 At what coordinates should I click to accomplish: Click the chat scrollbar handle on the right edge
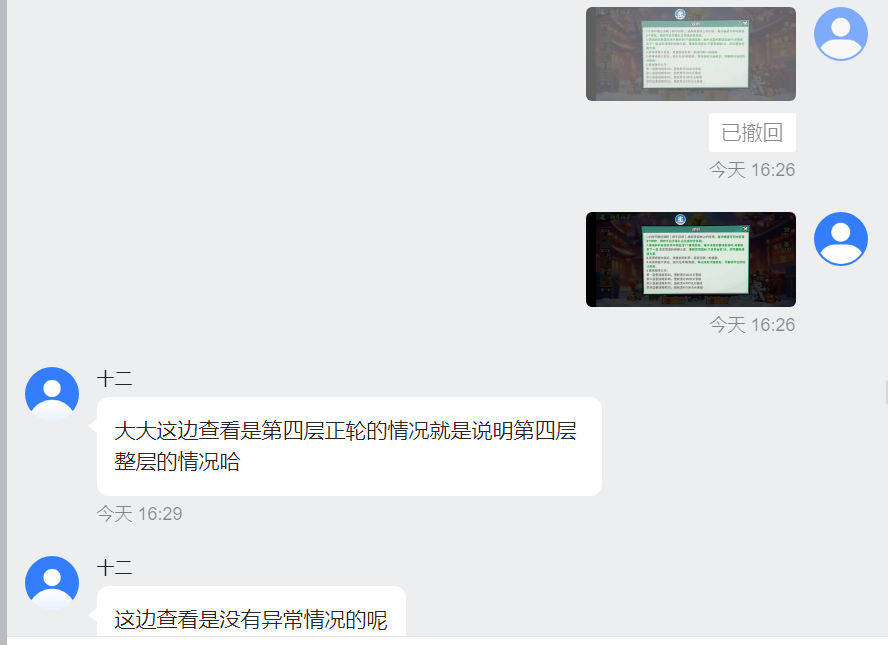pyautogui.click(x=886, y=392)
